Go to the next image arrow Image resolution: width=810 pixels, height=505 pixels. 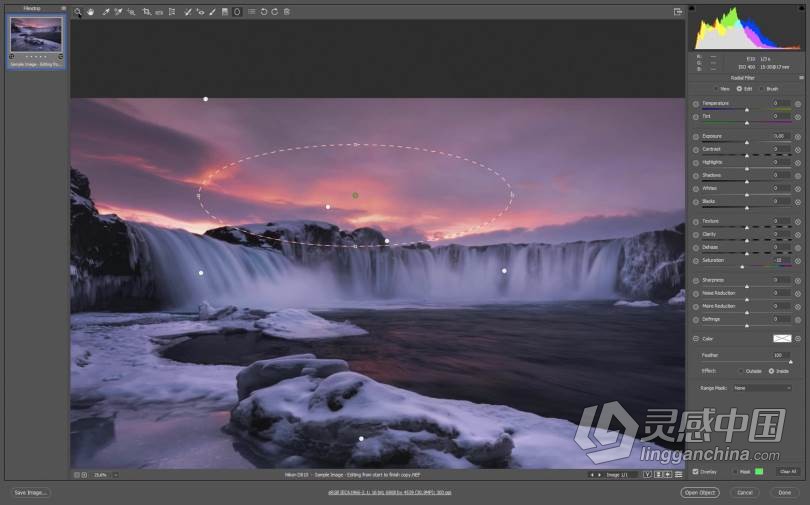pos(599,475)
